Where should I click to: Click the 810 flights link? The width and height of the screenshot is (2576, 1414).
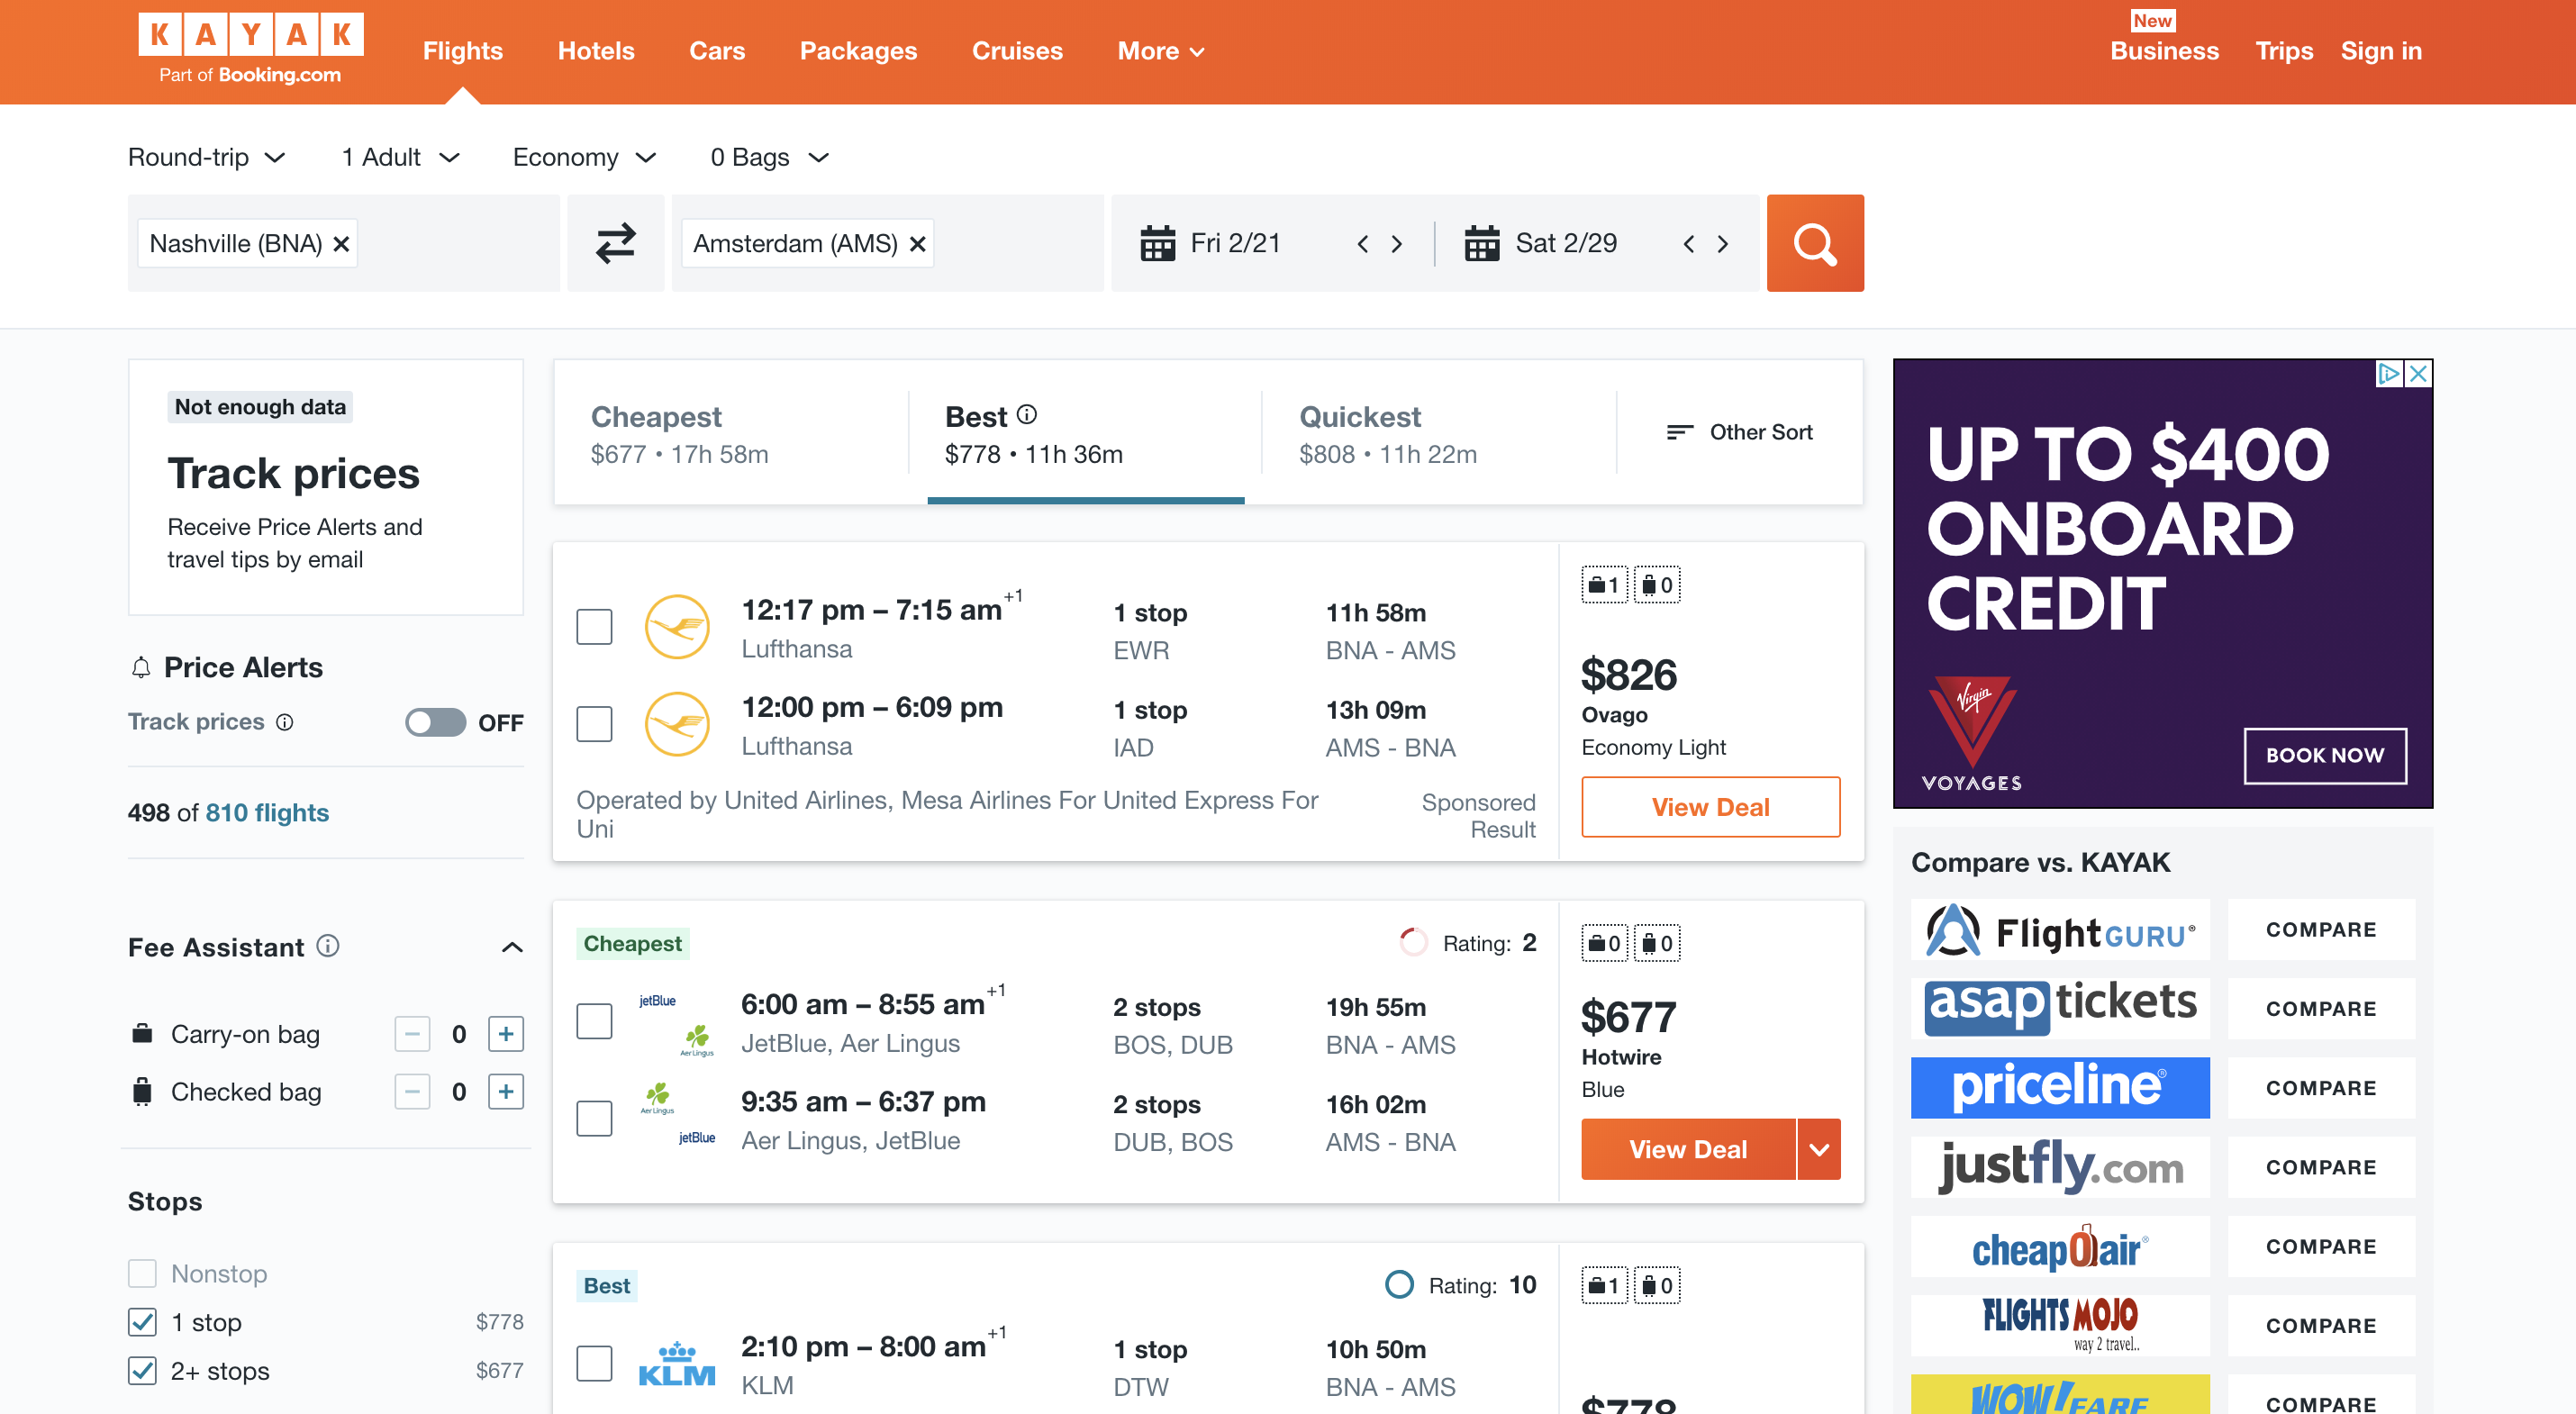point(267,812)
